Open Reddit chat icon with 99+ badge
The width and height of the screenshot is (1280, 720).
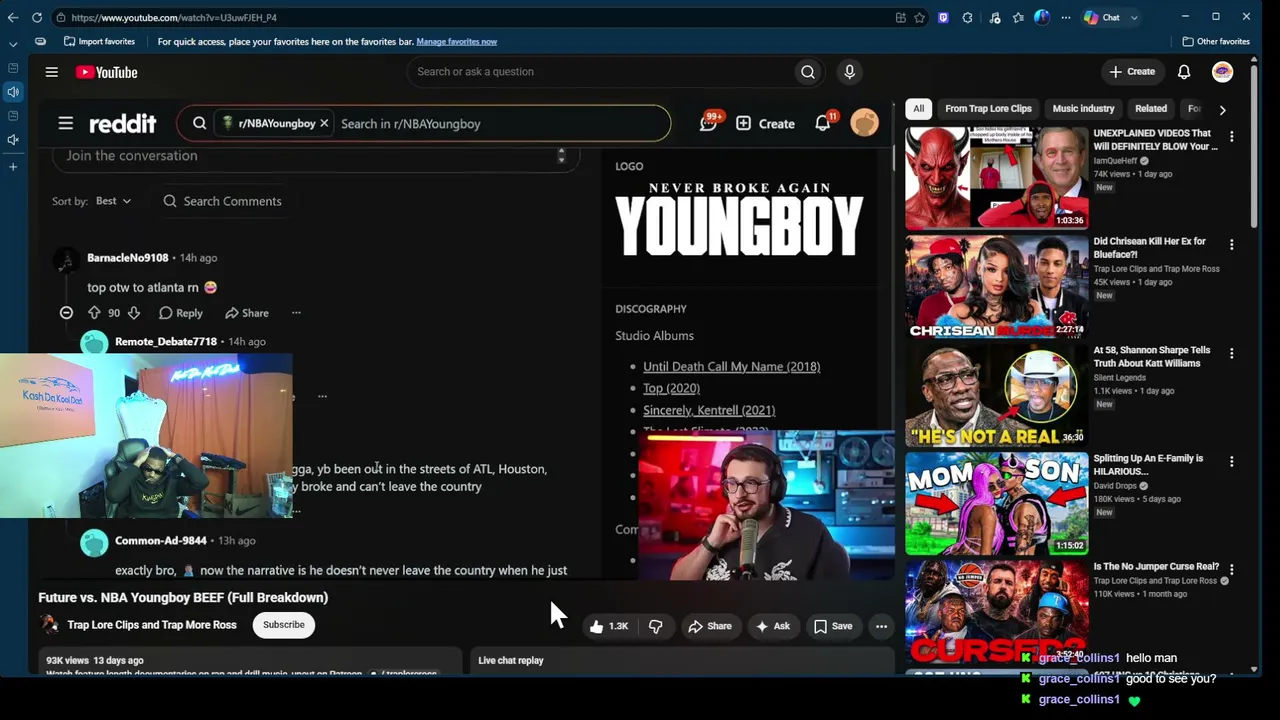pos(709,123)
